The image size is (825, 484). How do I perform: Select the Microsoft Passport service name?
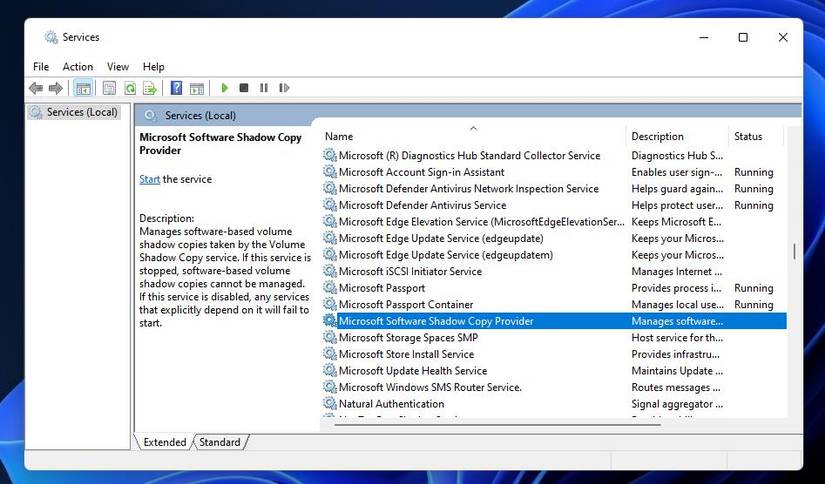pyautogui.click(x=382, y=288)
